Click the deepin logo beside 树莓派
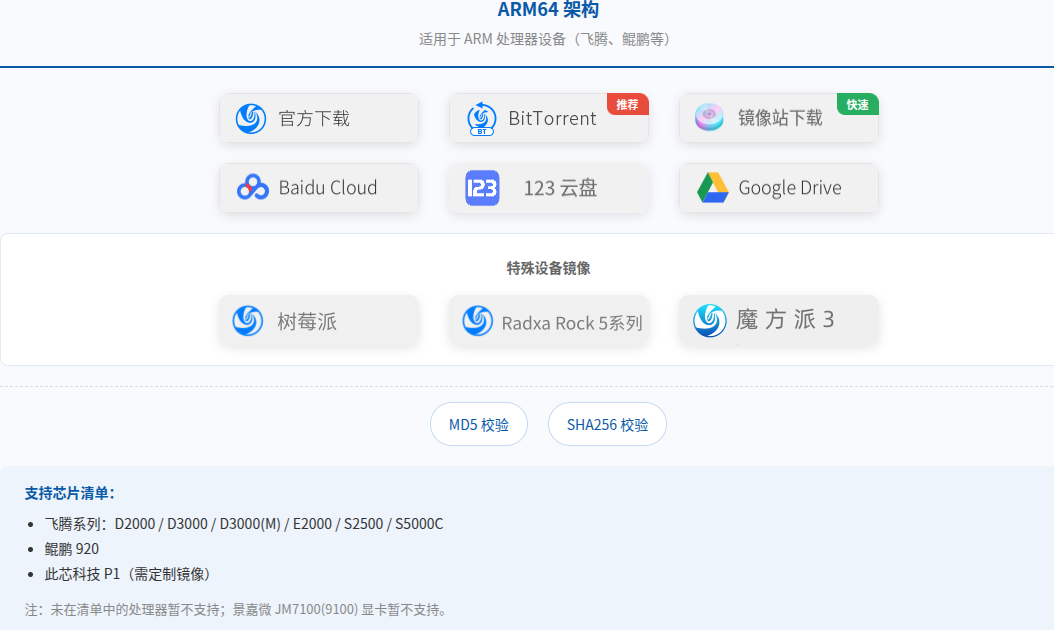 coord(248,321)
